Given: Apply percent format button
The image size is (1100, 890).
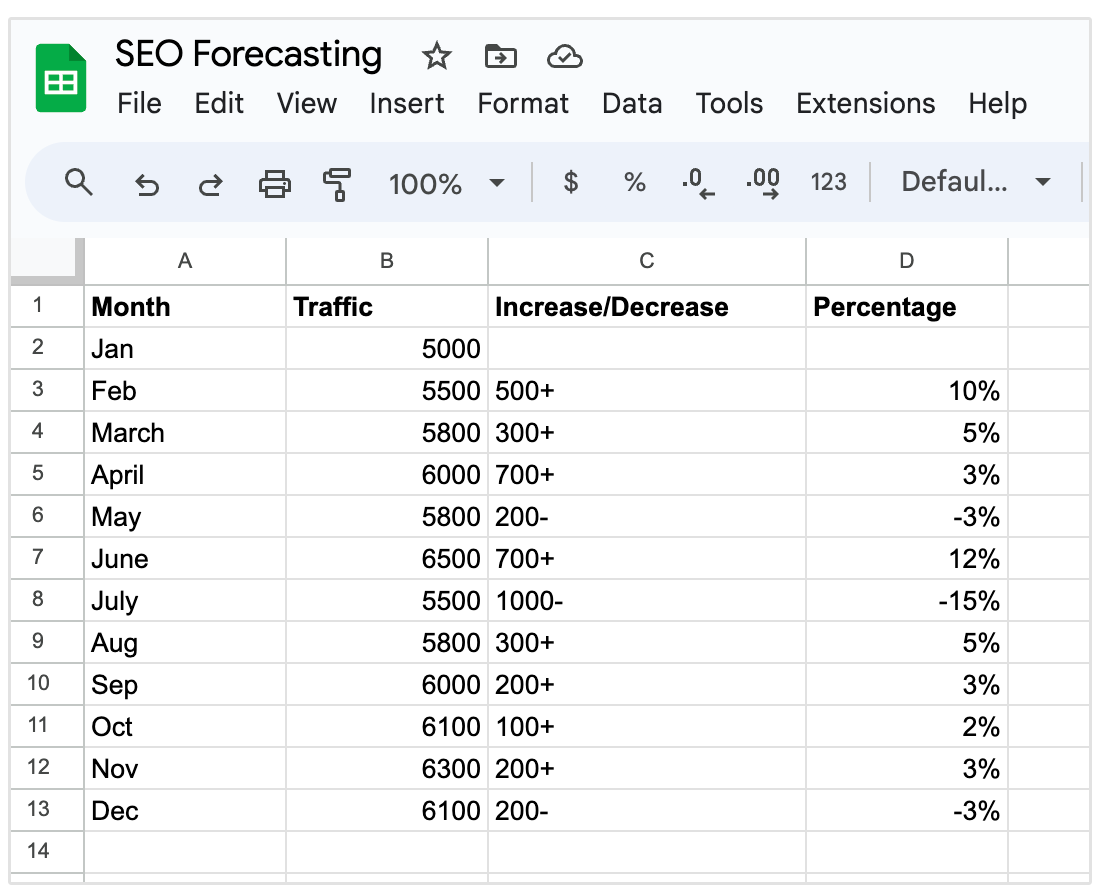Looking at the screenshot, I should (x=634, y=182).
